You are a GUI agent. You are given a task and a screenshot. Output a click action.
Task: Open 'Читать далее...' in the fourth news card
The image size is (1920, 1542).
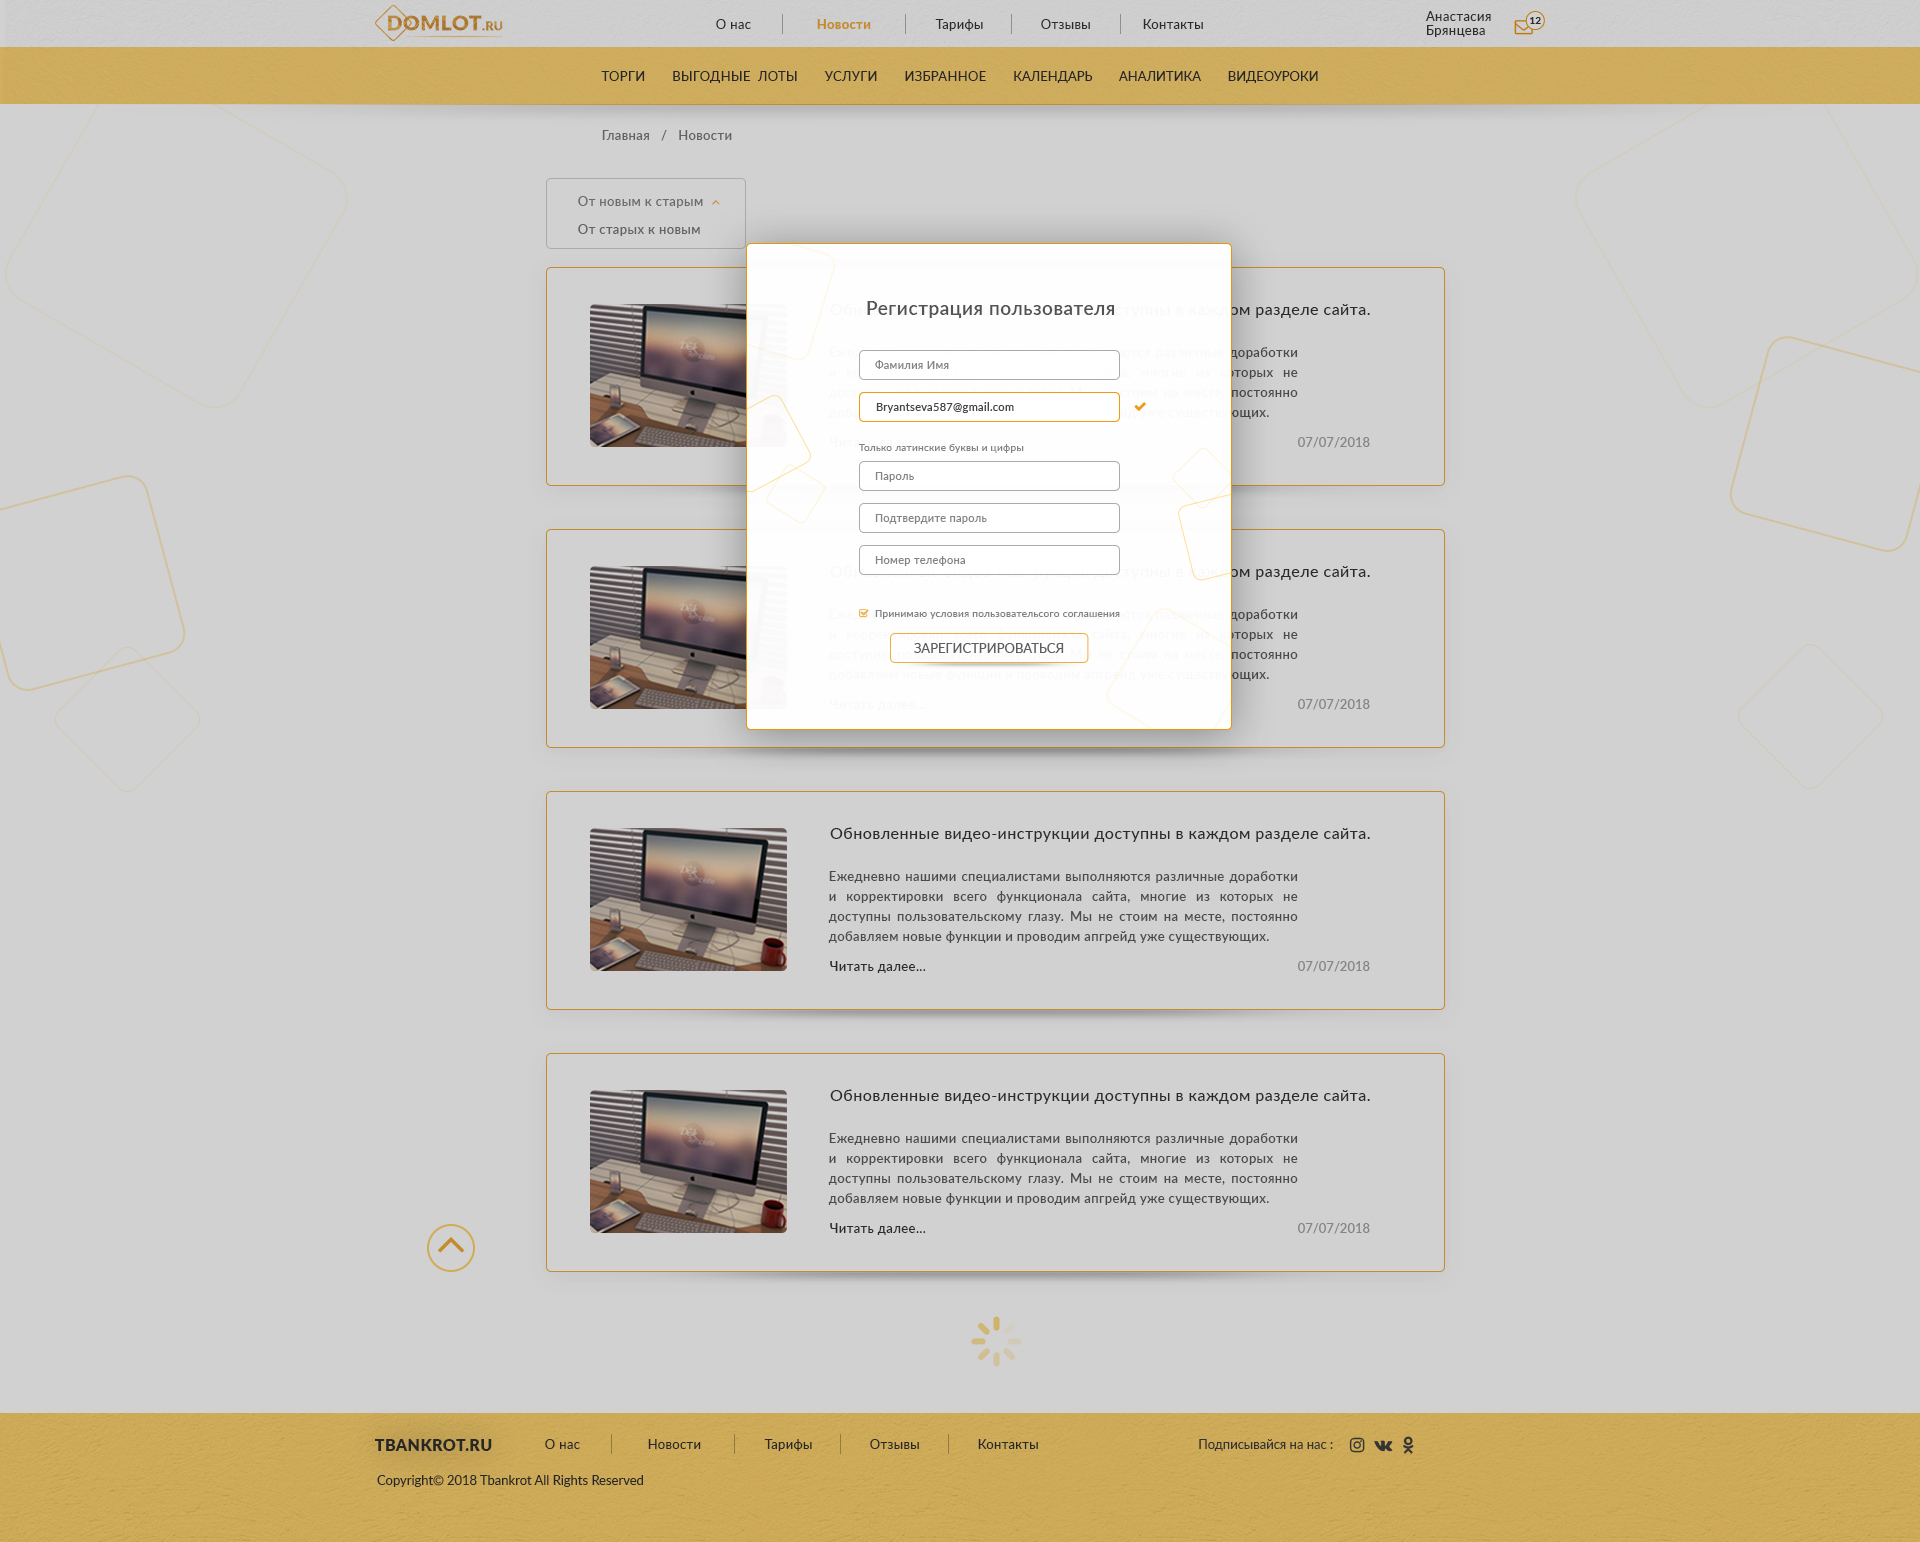click(x=877, y=1228)
